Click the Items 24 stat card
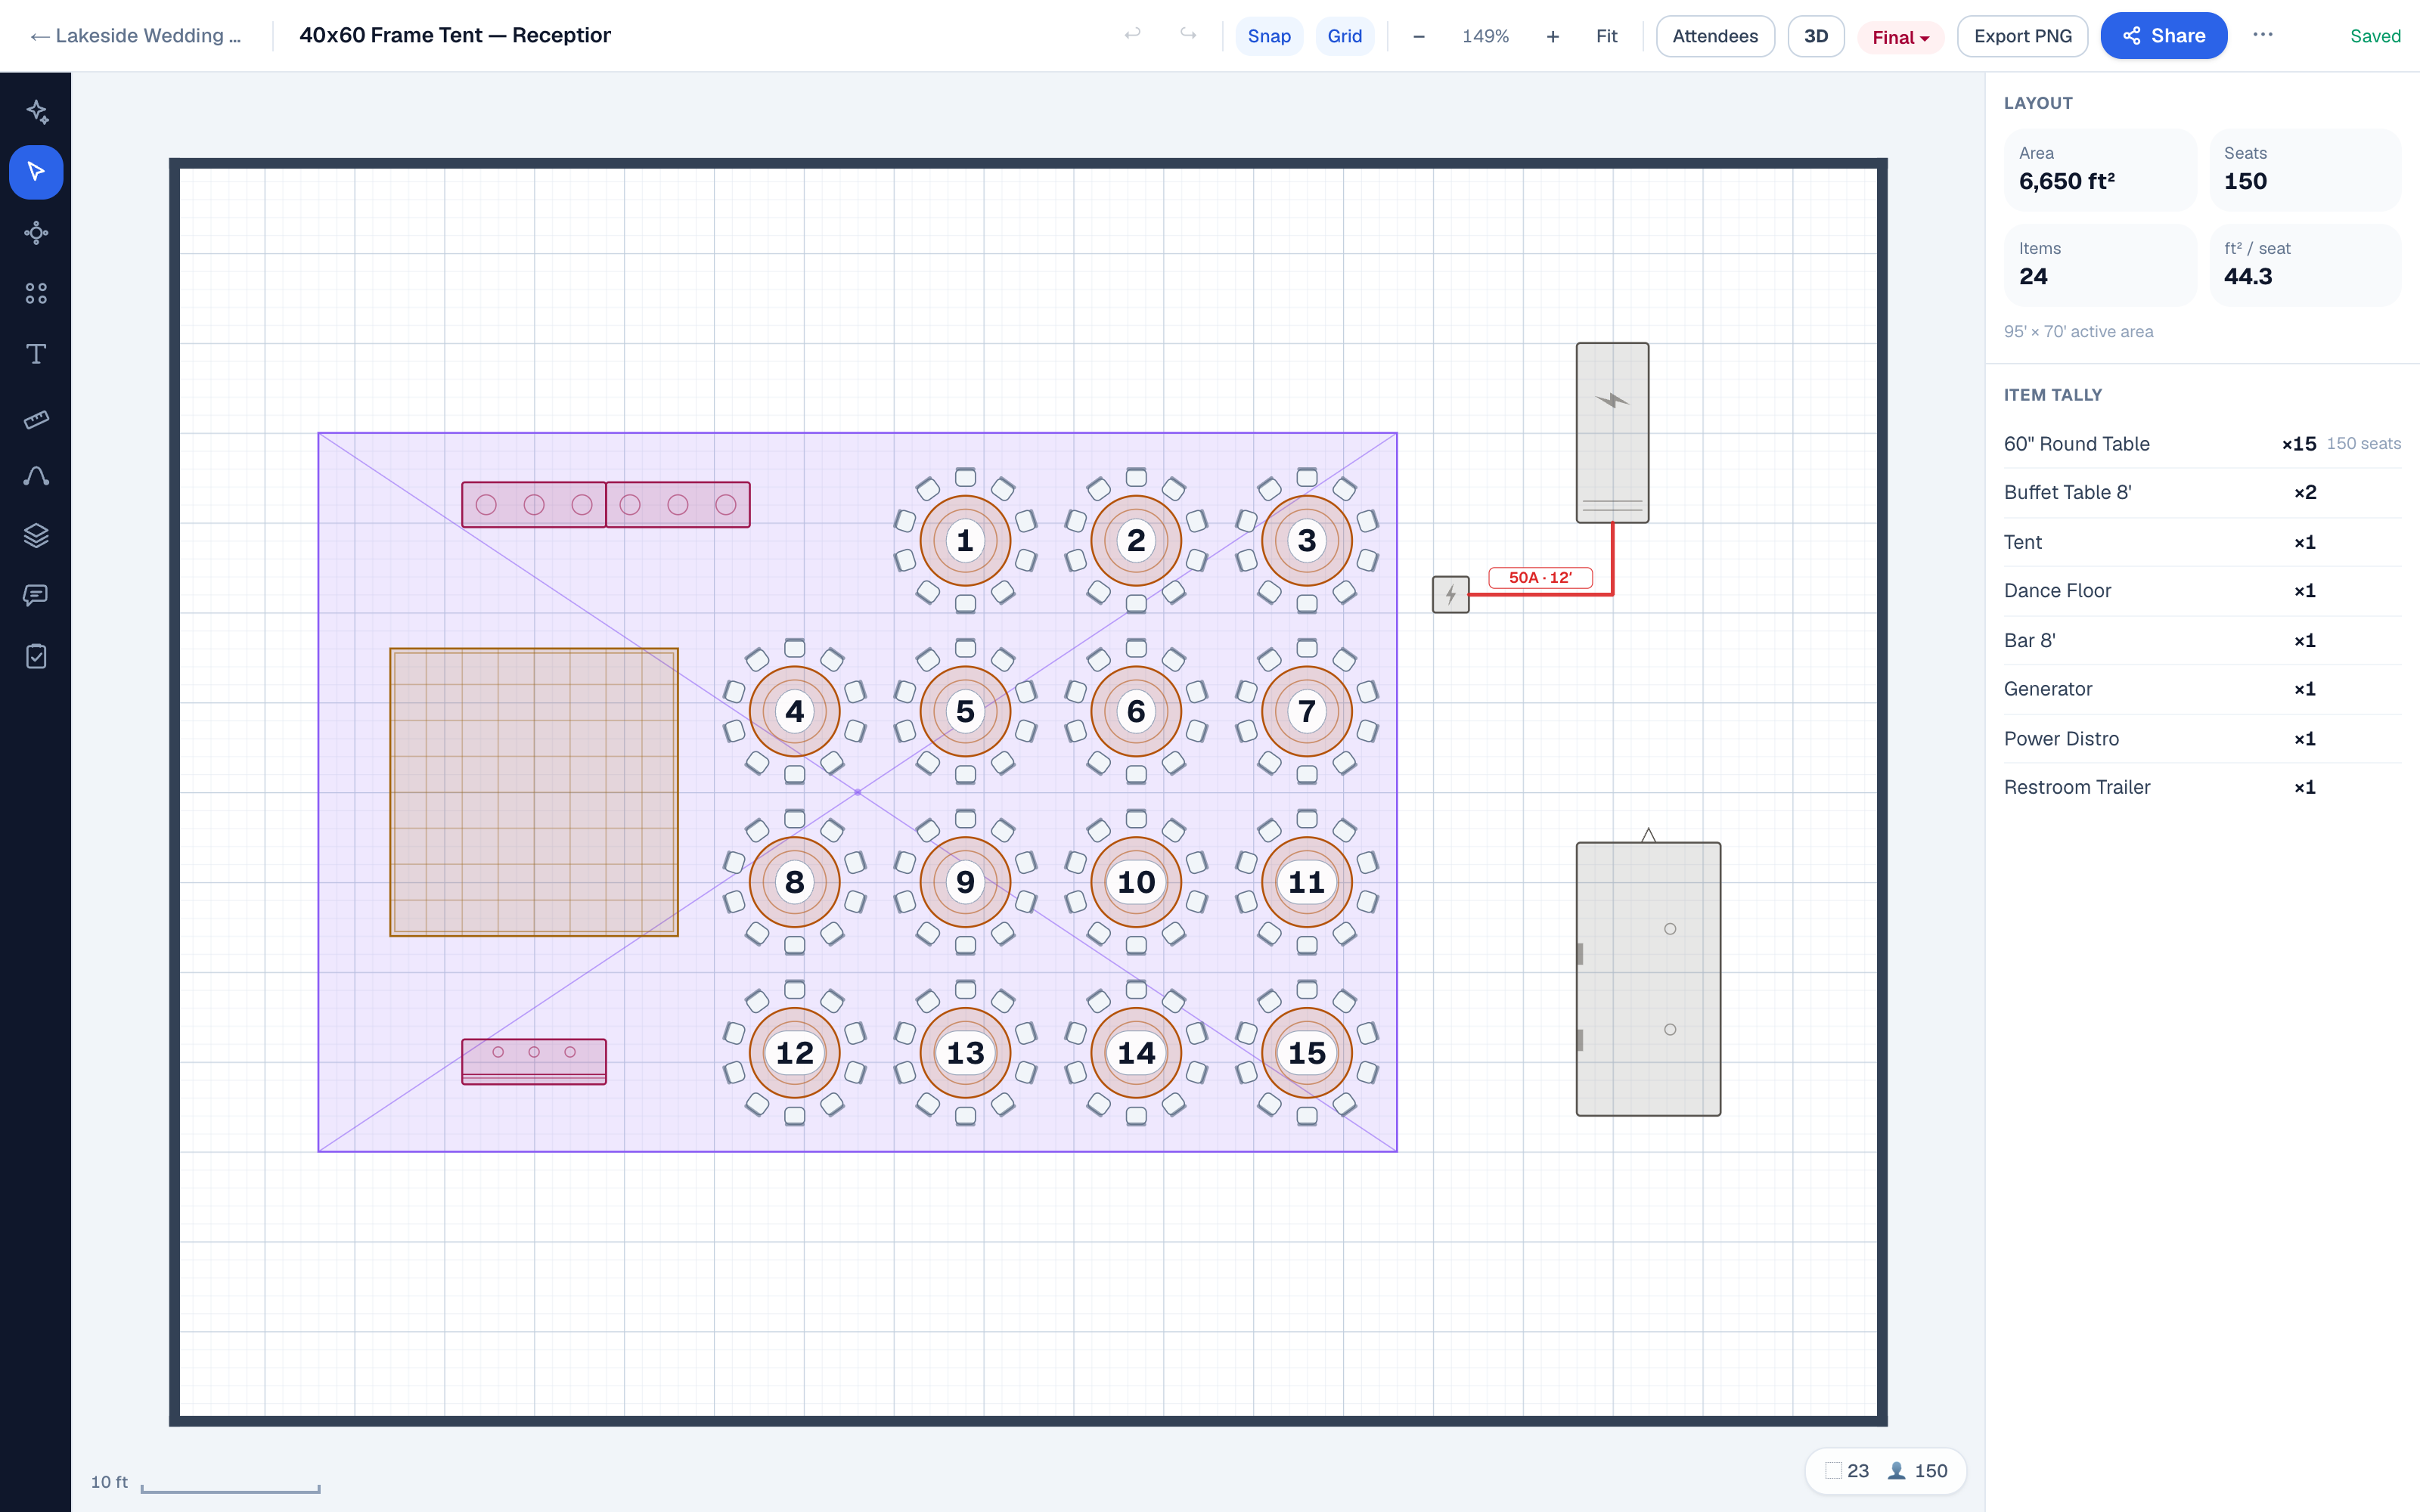The image size is (2420, 1512). coord(2099,264)
